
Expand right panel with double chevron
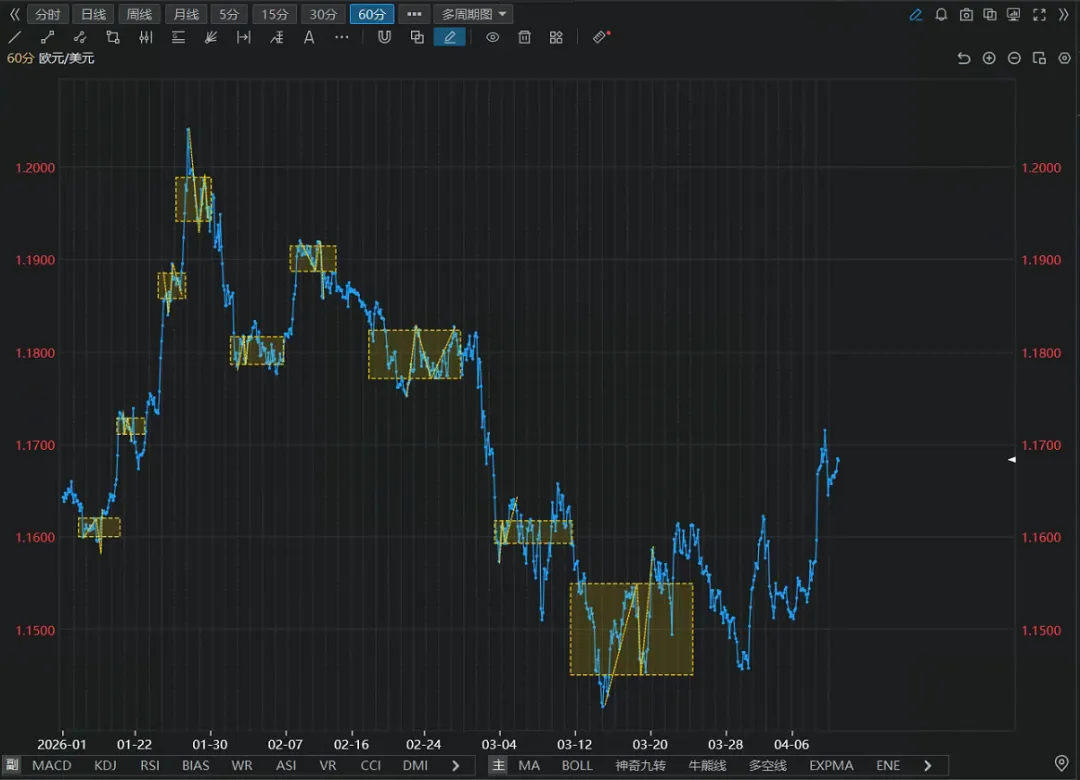coord(1063,14)
